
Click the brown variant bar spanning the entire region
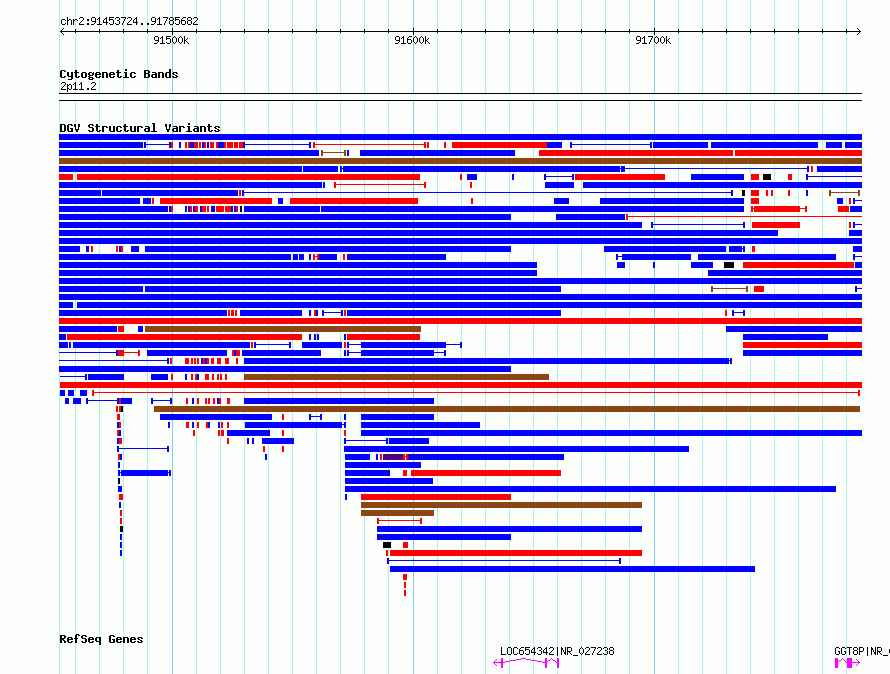(460, 161)
